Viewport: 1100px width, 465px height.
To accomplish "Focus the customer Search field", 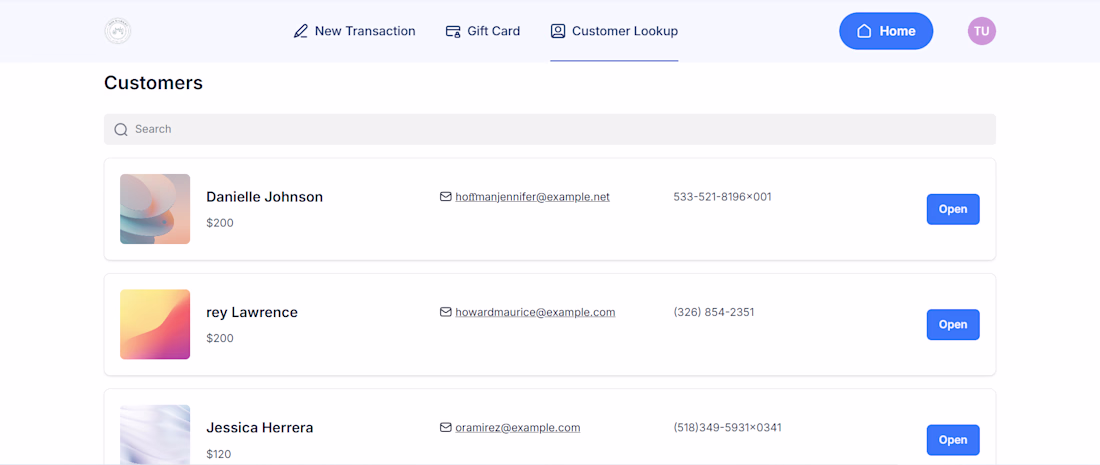I will pyautogui.click(x=550, y=129).
